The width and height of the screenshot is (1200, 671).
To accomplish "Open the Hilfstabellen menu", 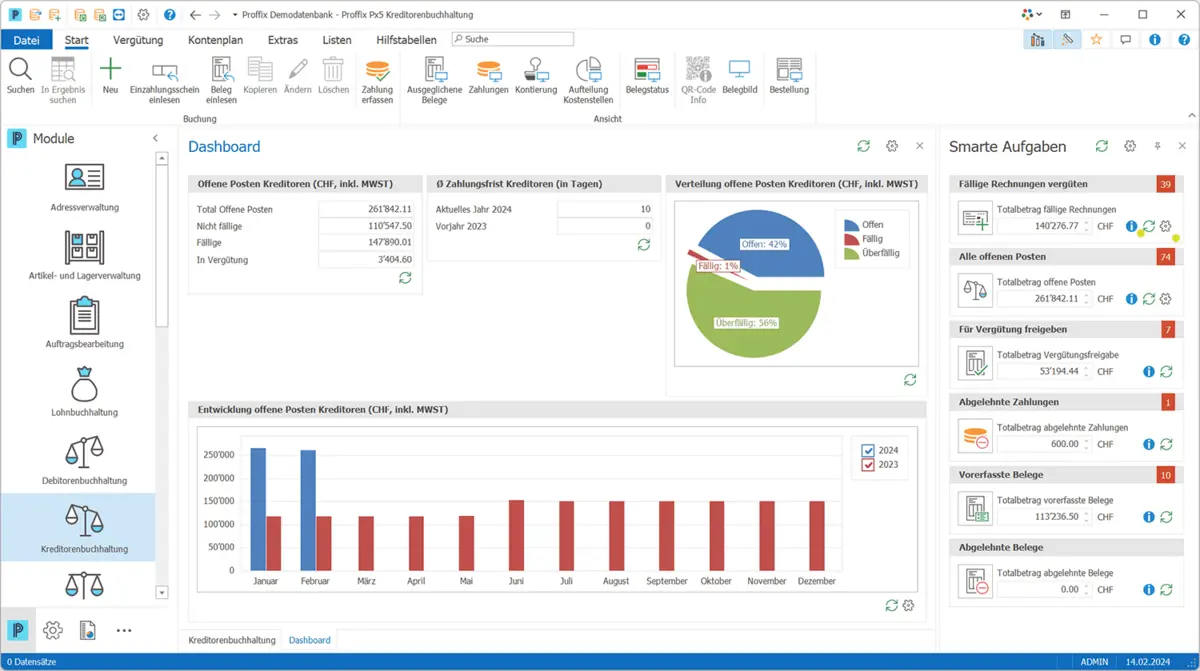I will 405,39.
